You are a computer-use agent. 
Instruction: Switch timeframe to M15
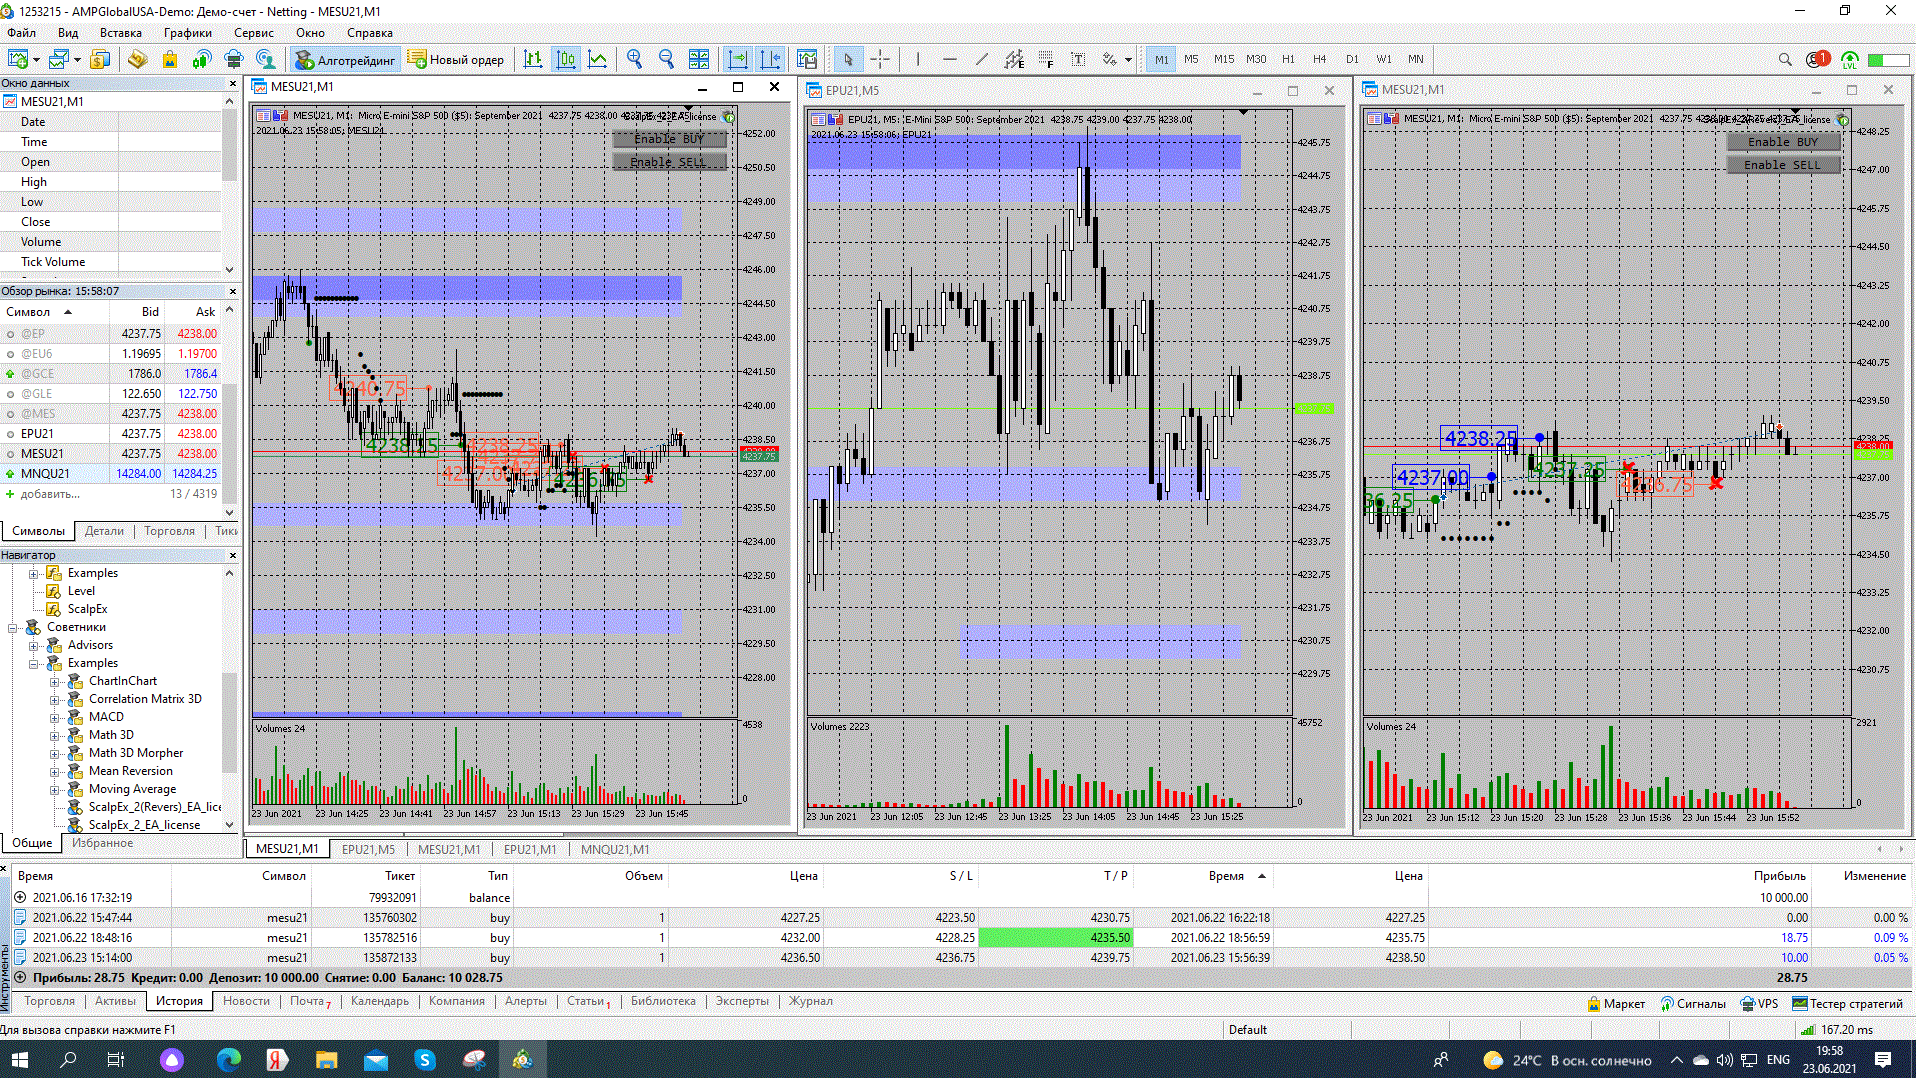click(1224, 60)
